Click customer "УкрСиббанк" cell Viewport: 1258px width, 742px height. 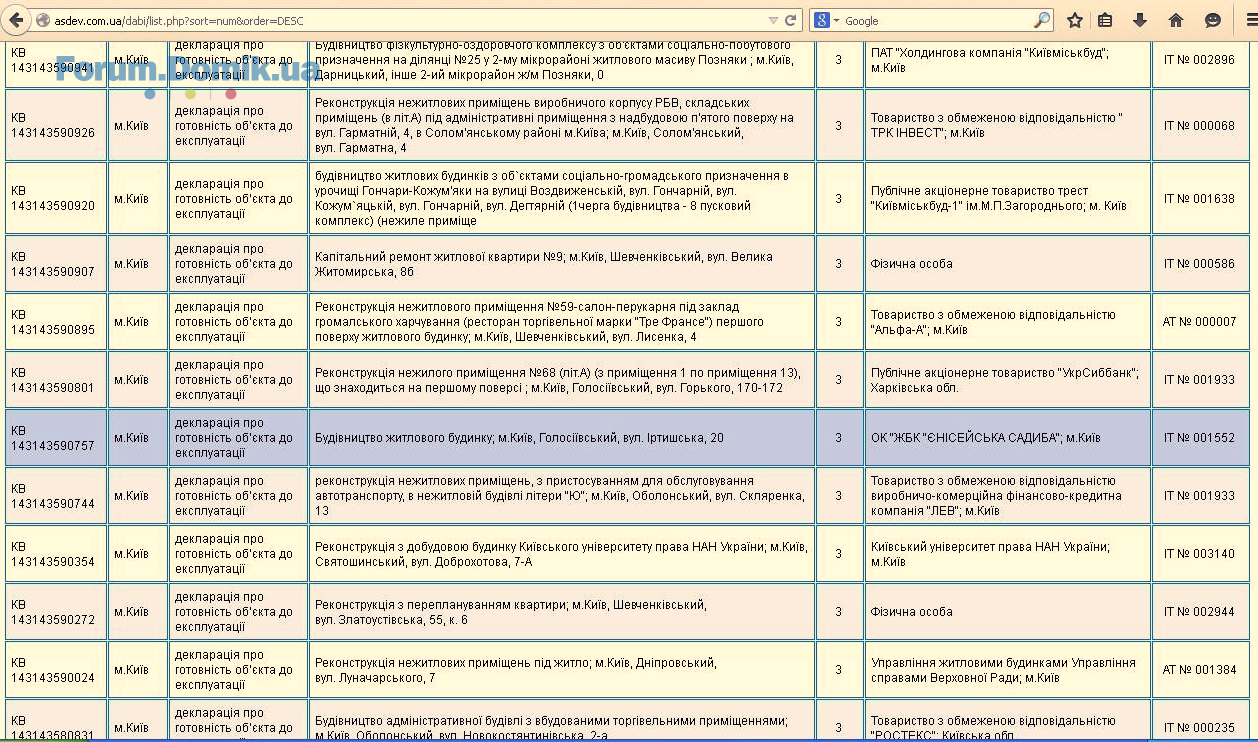[x=1007, y=380]
